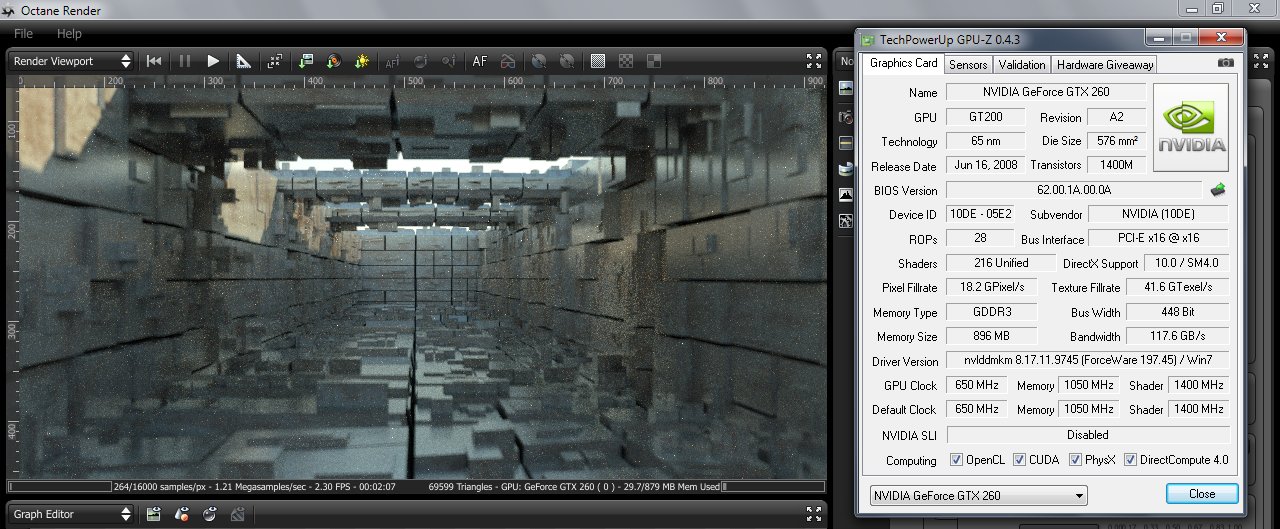
Task: Restart the render with the rewind icon
Action: [x=154, y=61]
